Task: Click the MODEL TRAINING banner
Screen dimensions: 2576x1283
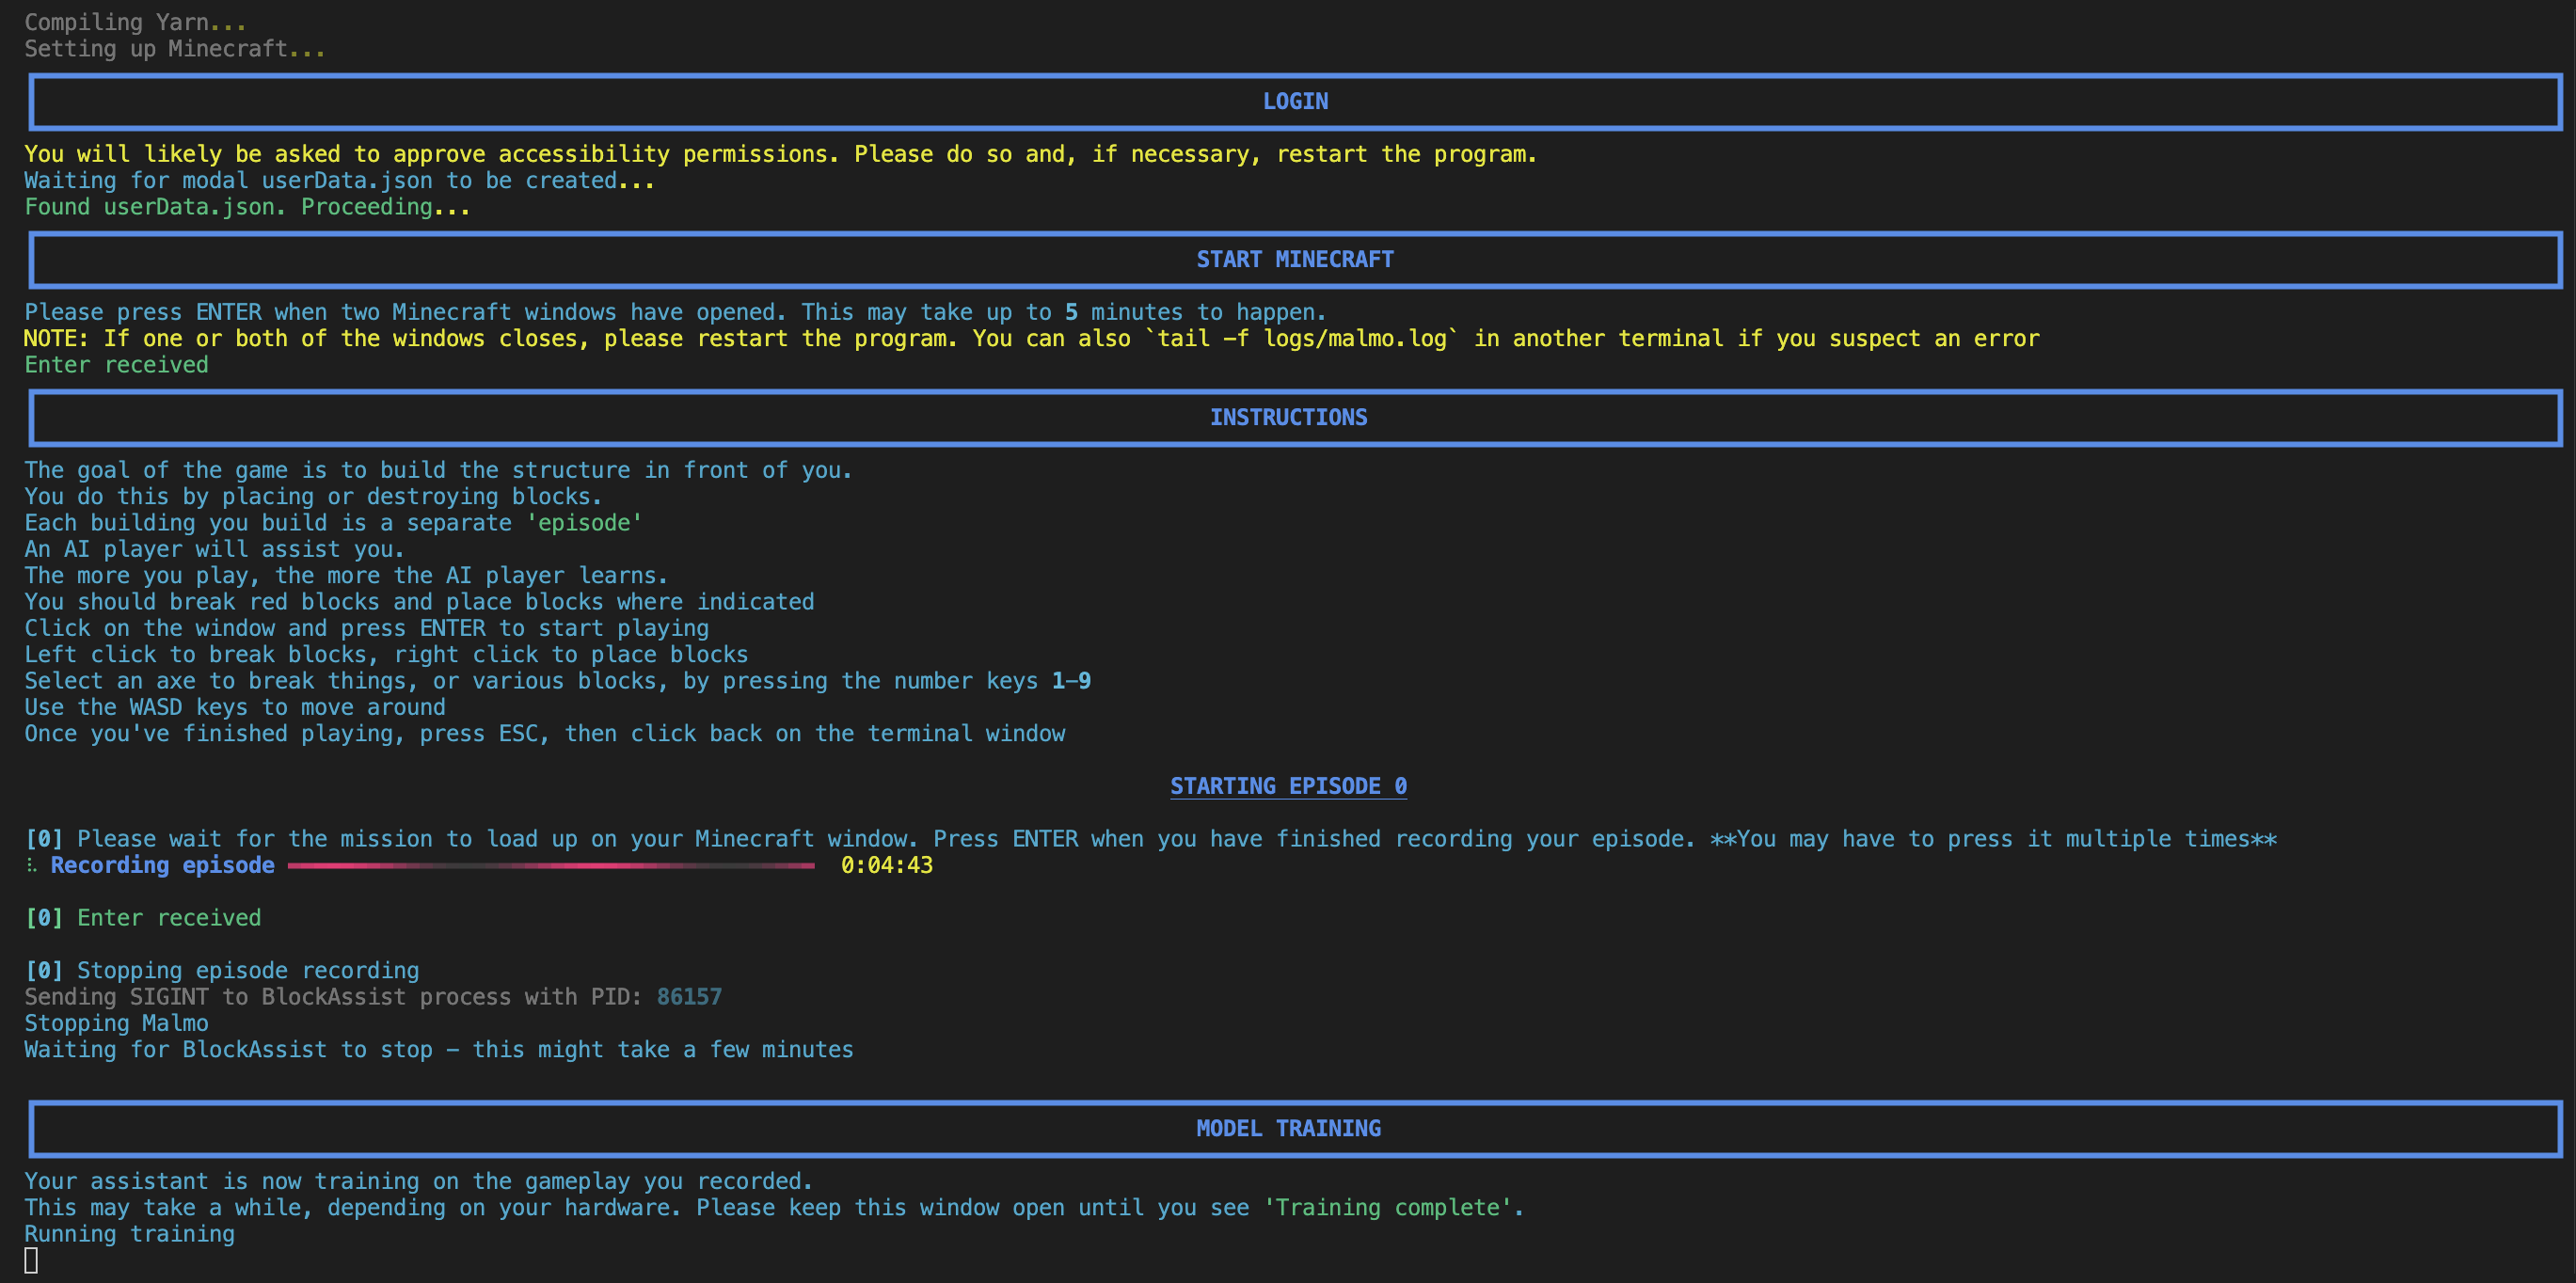Action: pos(1288,1128)
